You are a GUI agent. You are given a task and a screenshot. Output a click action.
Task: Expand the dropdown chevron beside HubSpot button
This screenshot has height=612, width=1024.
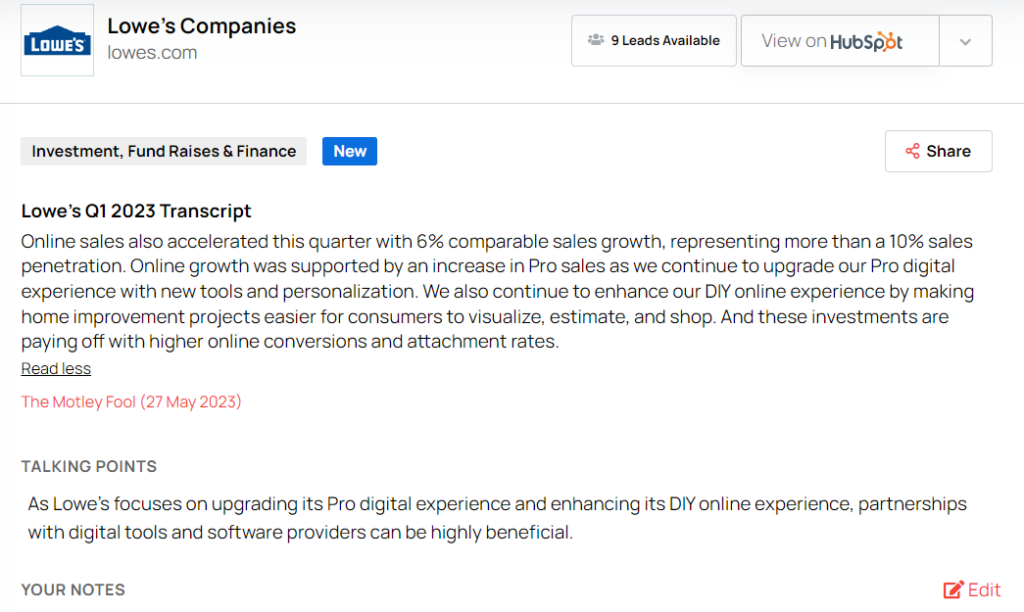(x=965, y=41)
